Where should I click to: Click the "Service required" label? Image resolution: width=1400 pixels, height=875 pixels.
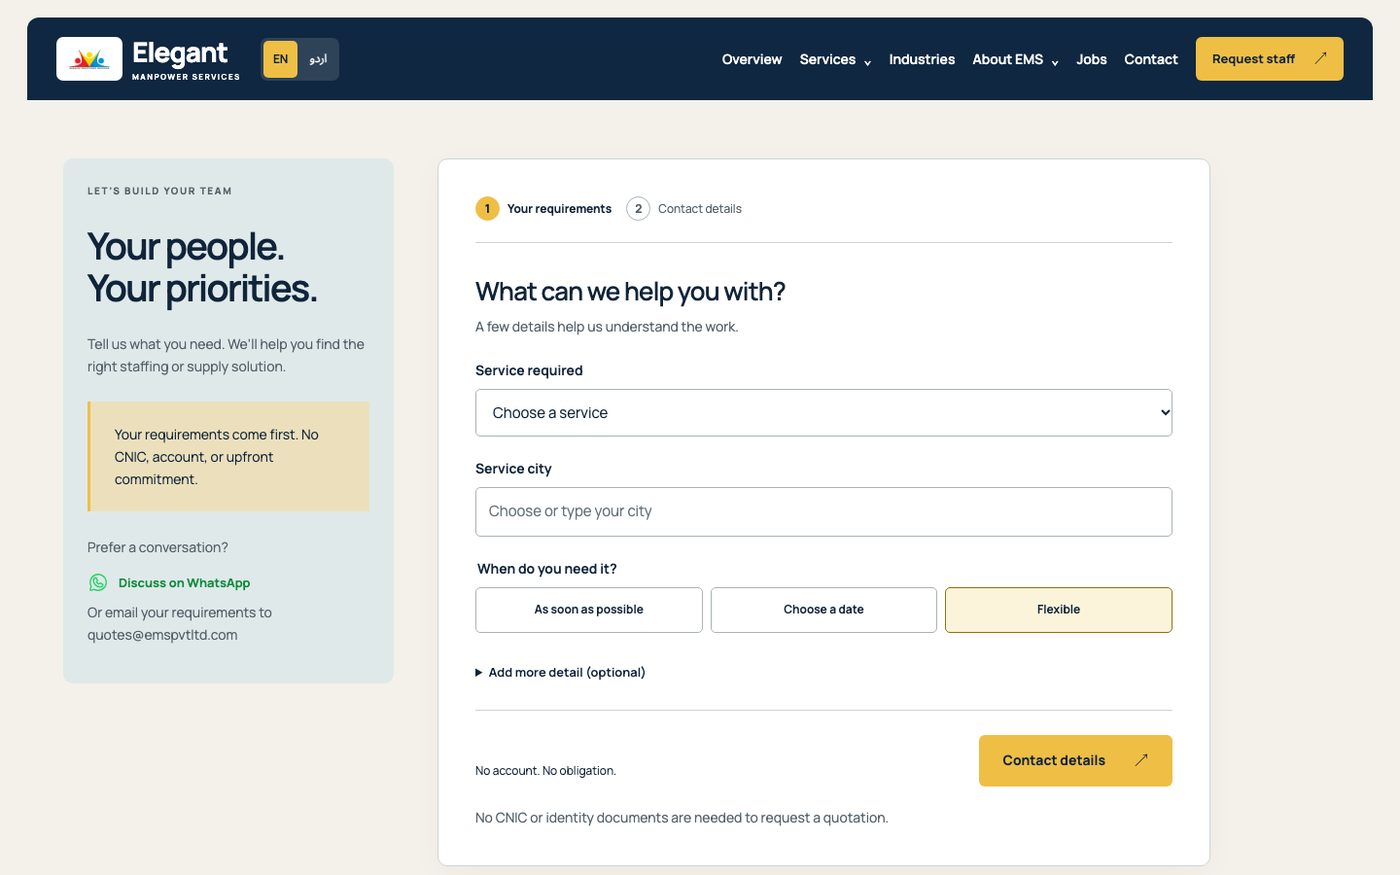point(529,370)
